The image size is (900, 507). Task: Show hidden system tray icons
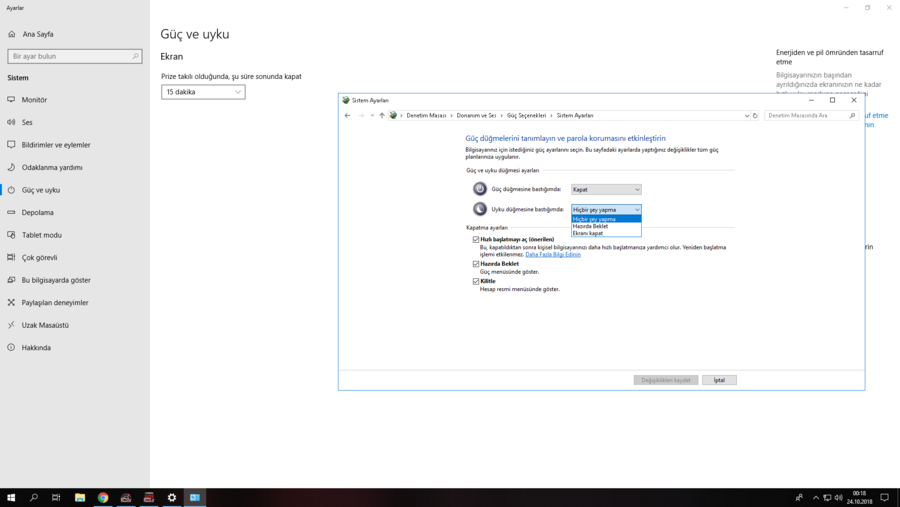pyautogui.click(x=816, y=497)
